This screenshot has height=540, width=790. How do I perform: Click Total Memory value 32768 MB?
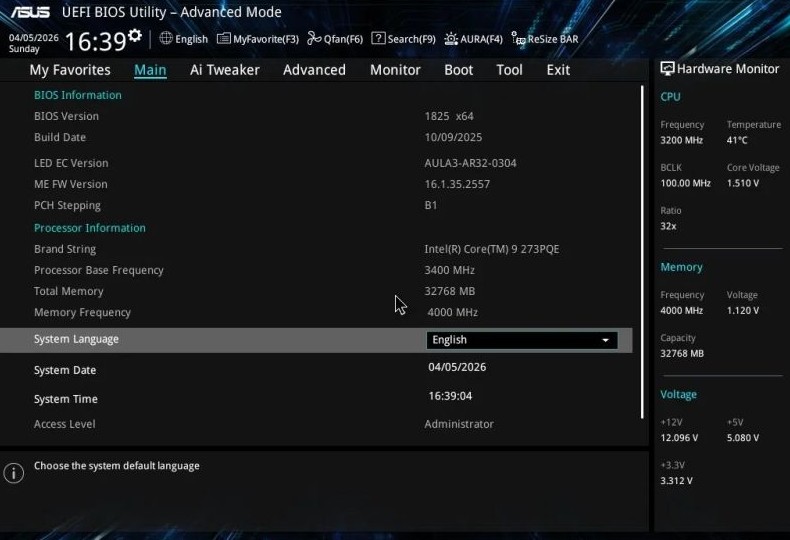pyautogui.click(x=449, y=292)
